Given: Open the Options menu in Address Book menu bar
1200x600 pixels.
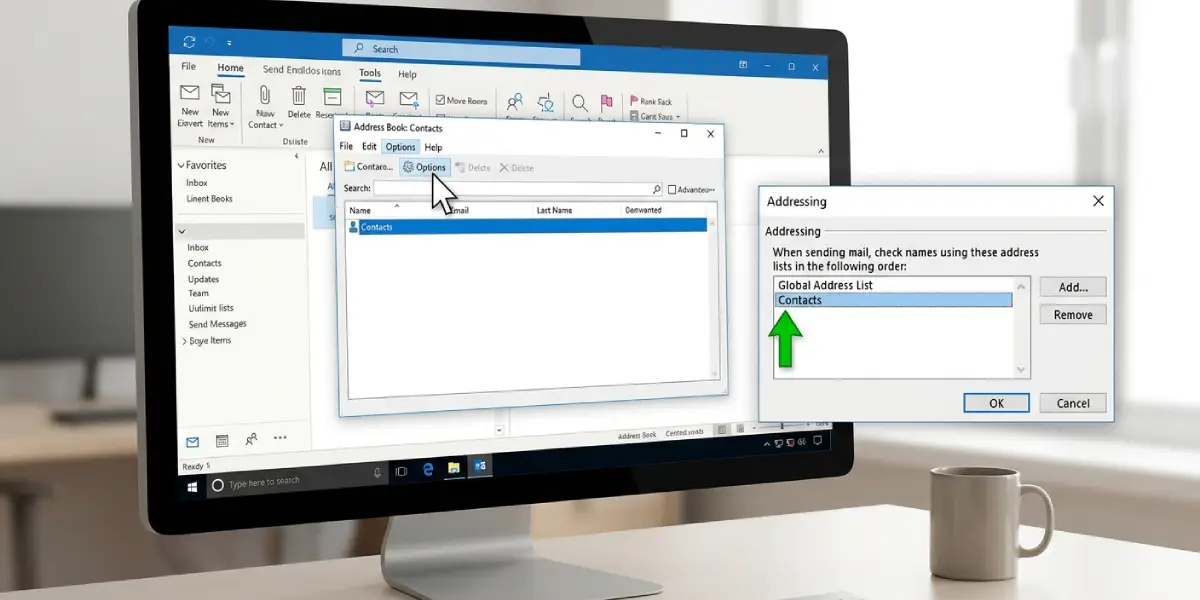Looking at the screenshot, I should coord(400,147).
